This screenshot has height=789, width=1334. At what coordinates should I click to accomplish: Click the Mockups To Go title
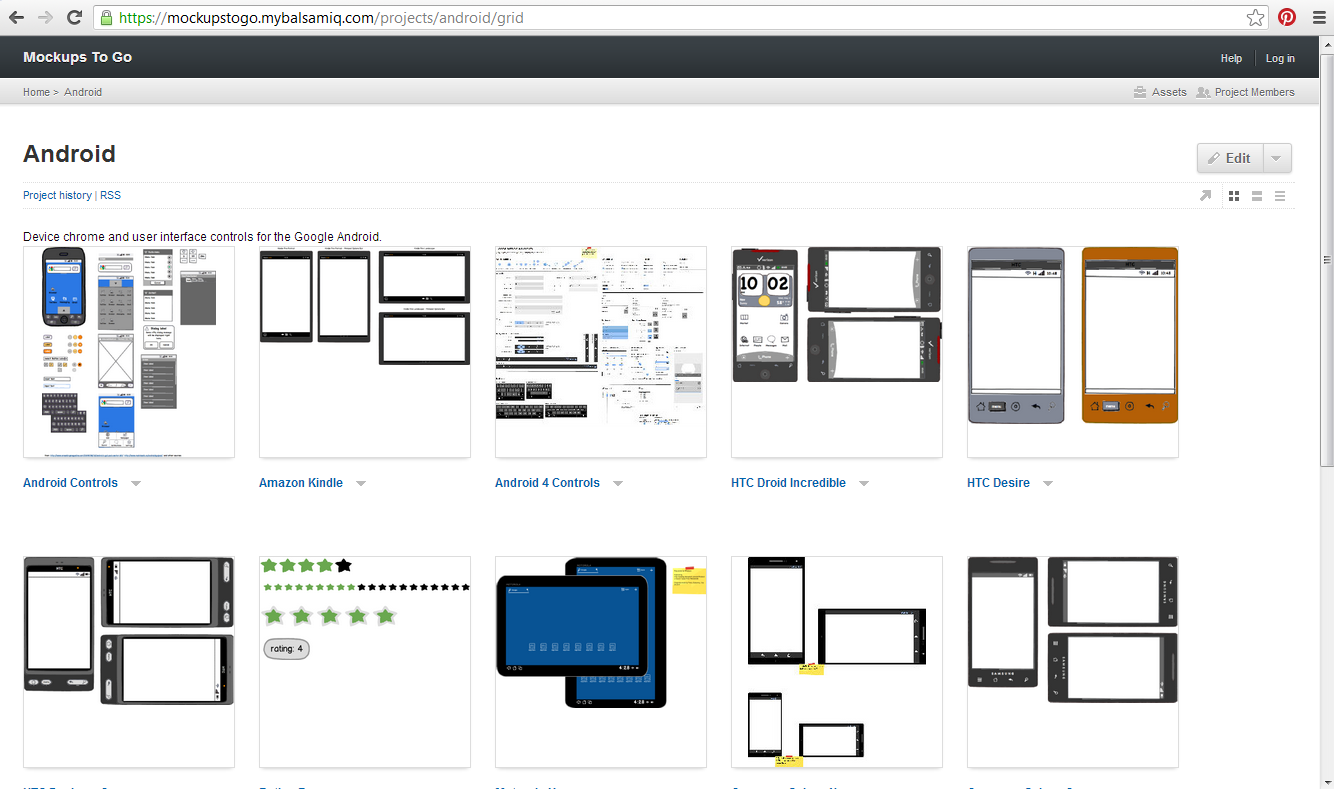(77, 57)
